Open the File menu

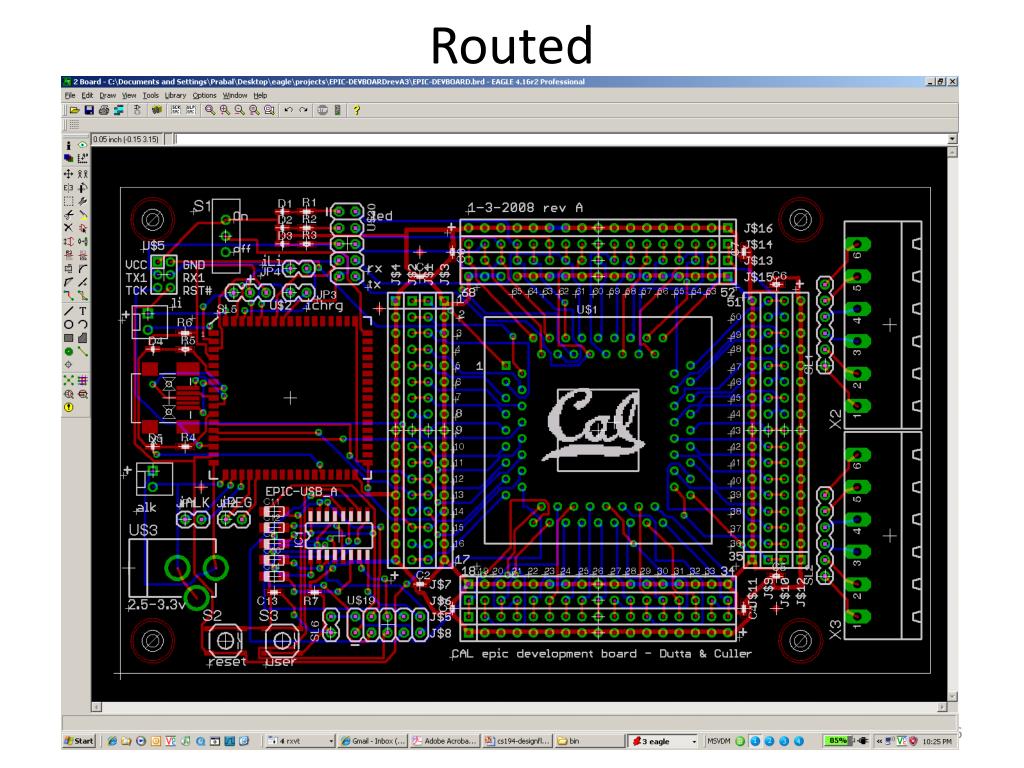[x=70, y=95]
